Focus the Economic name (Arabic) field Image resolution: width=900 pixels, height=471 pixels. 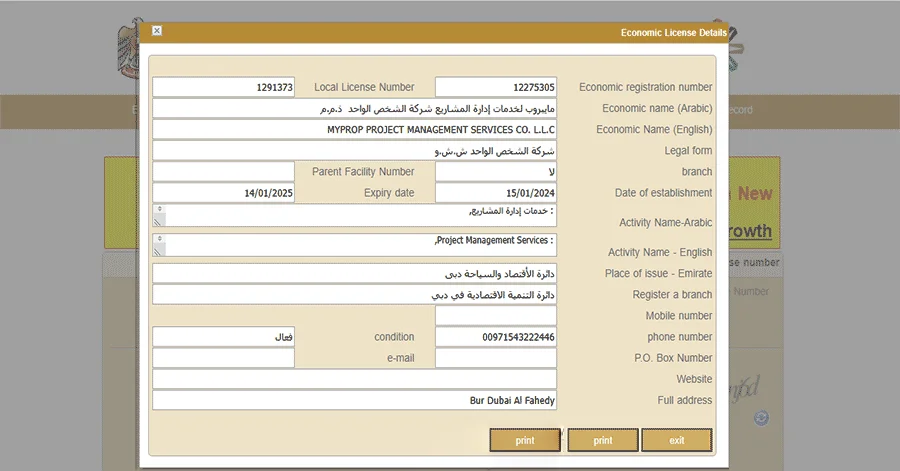pos(354,108)
